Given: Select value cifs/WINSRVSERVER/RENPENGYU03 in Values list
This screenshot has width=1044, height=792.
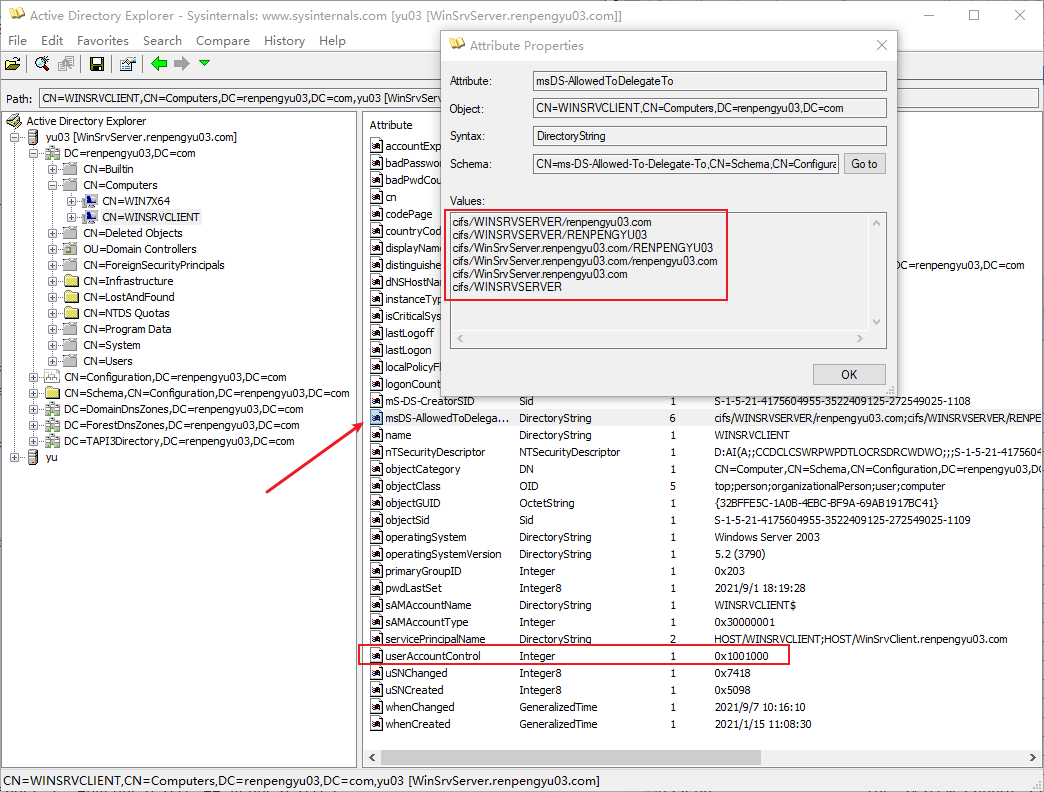Looking at the screenshot, I should click(x=549, y=235).
